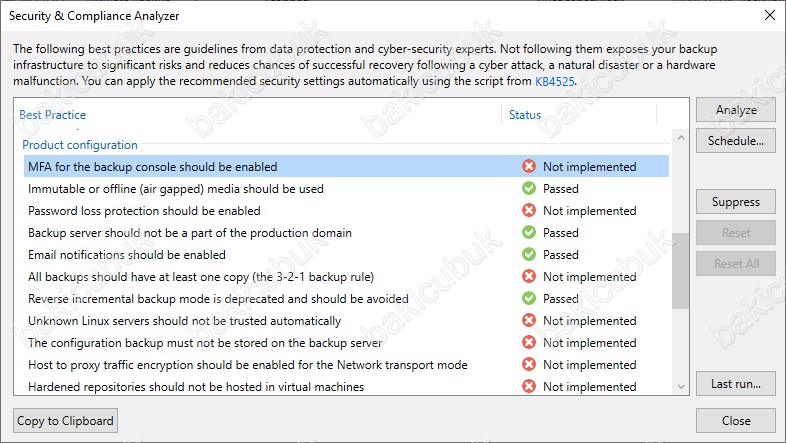Screen dimensions: 786x443
Task: Click red X icon for Unknown Linux servers
Action: point(528,320)
